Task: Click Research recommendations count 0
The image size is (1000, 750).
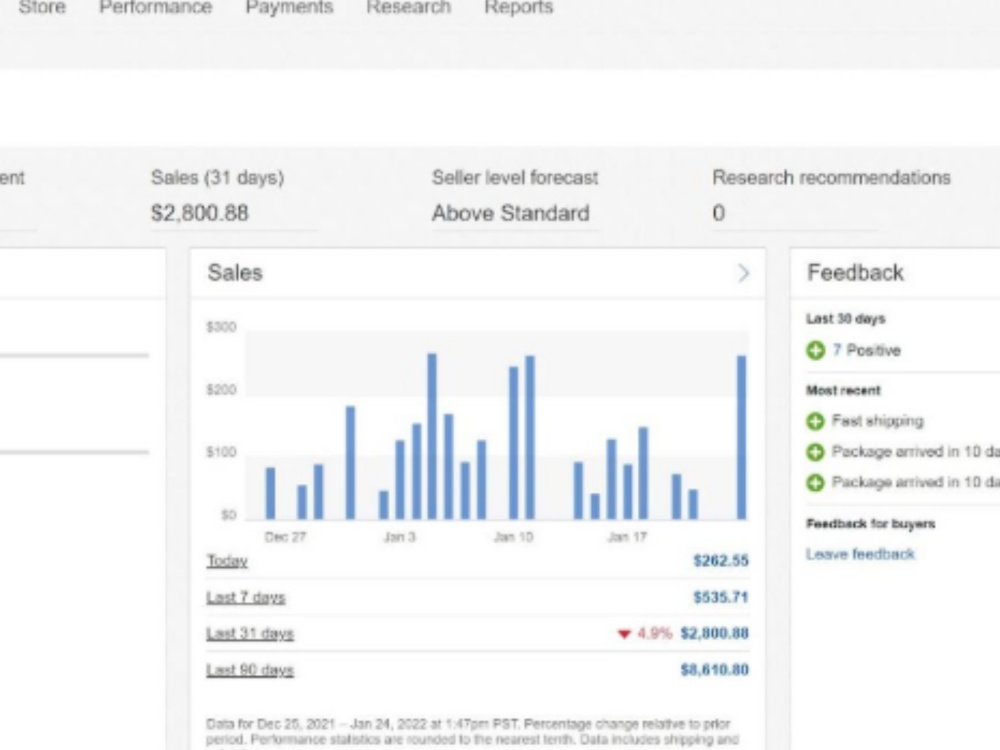Action: point(719,213)
